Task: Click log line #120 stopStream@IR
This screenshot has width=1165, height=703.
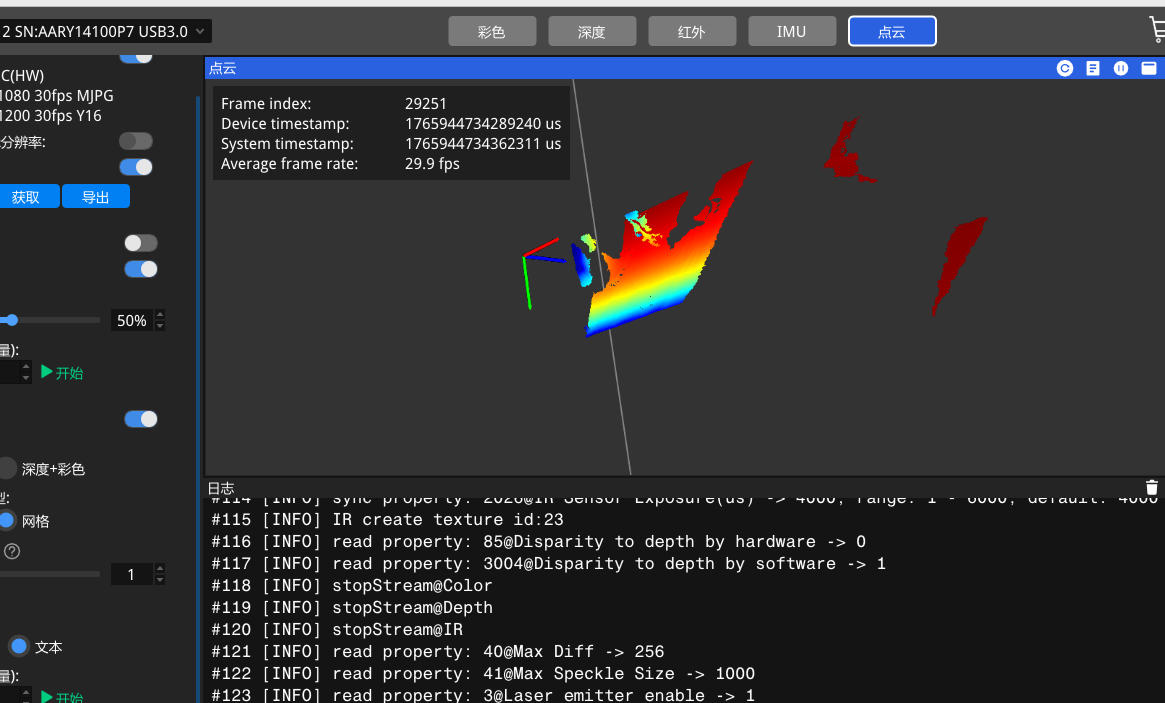Action: point(337,629)
